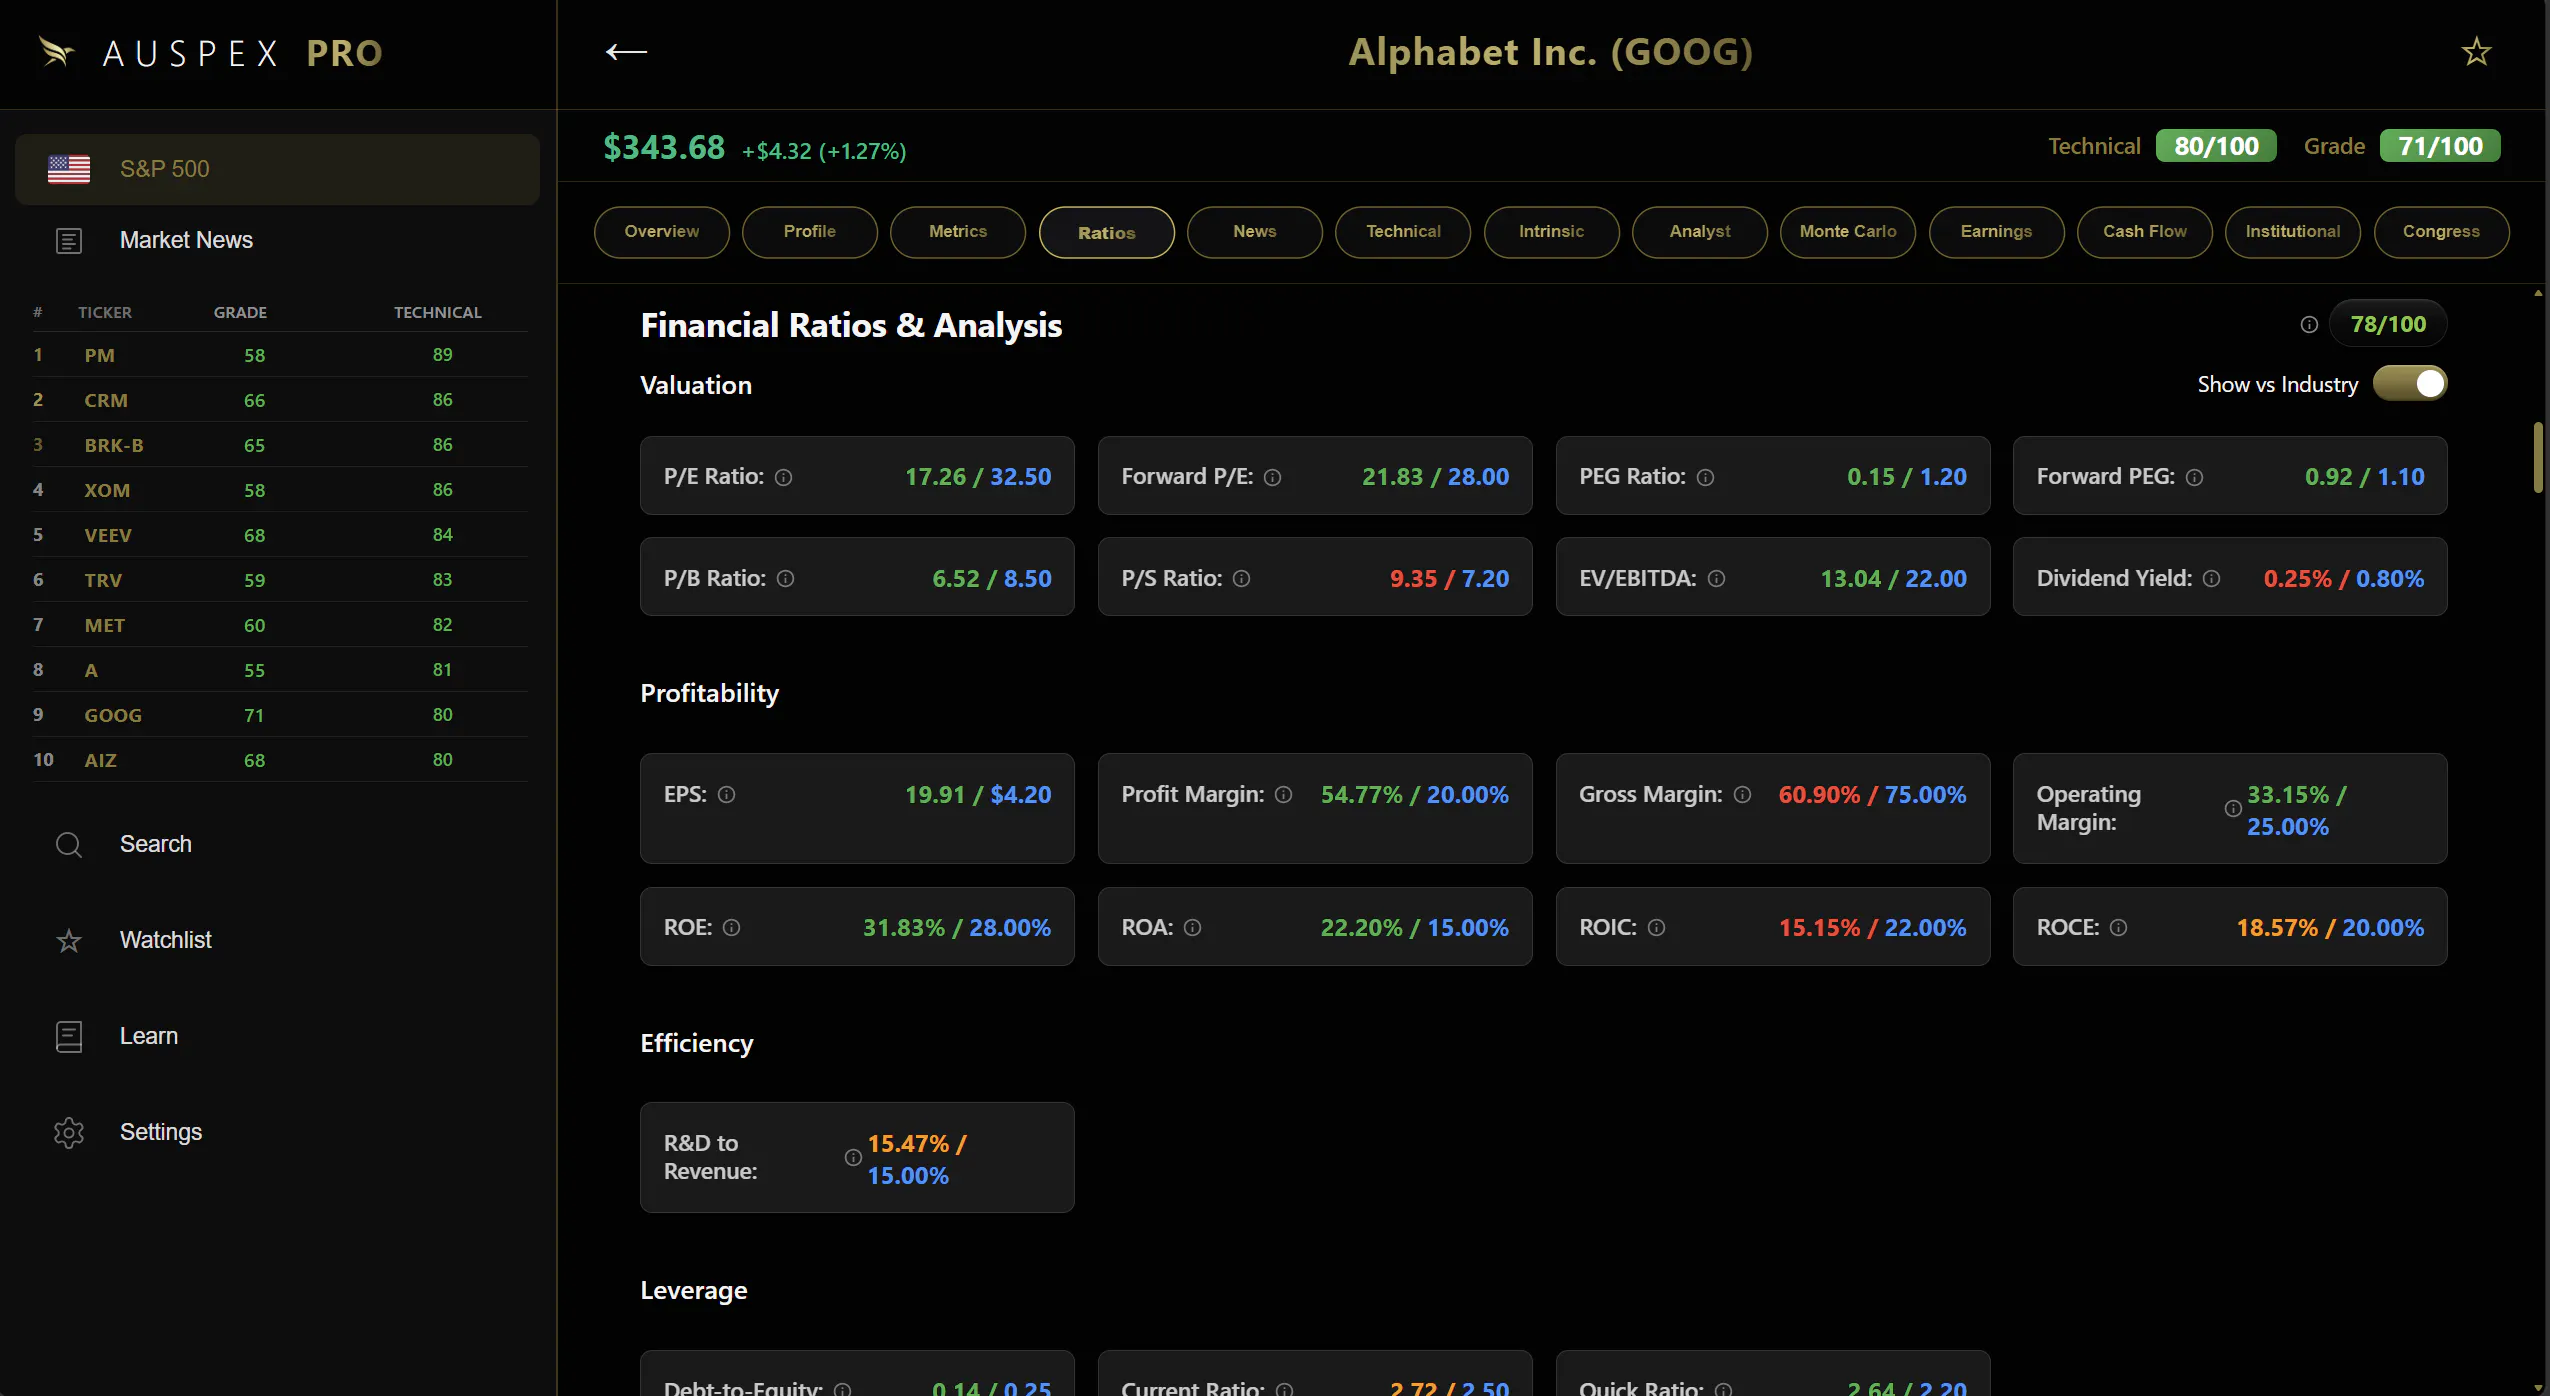Click the PEG Ratio info icon
Image resolution: width=2550 pixels, height=1396 pixels.
tap(1706, 478)
